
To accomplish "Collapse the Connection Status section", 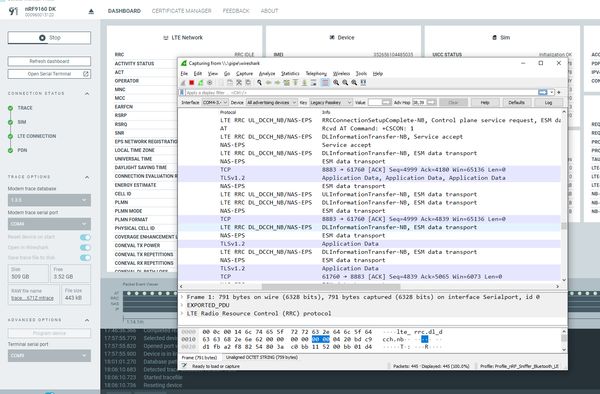I will (x=87, y=93).
